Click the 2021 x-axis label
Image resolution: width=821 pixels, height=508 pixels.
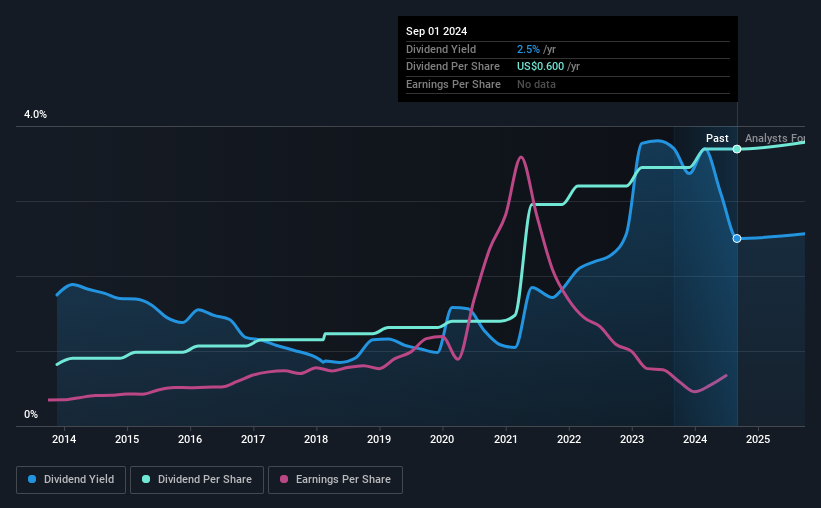pos(506,439)
